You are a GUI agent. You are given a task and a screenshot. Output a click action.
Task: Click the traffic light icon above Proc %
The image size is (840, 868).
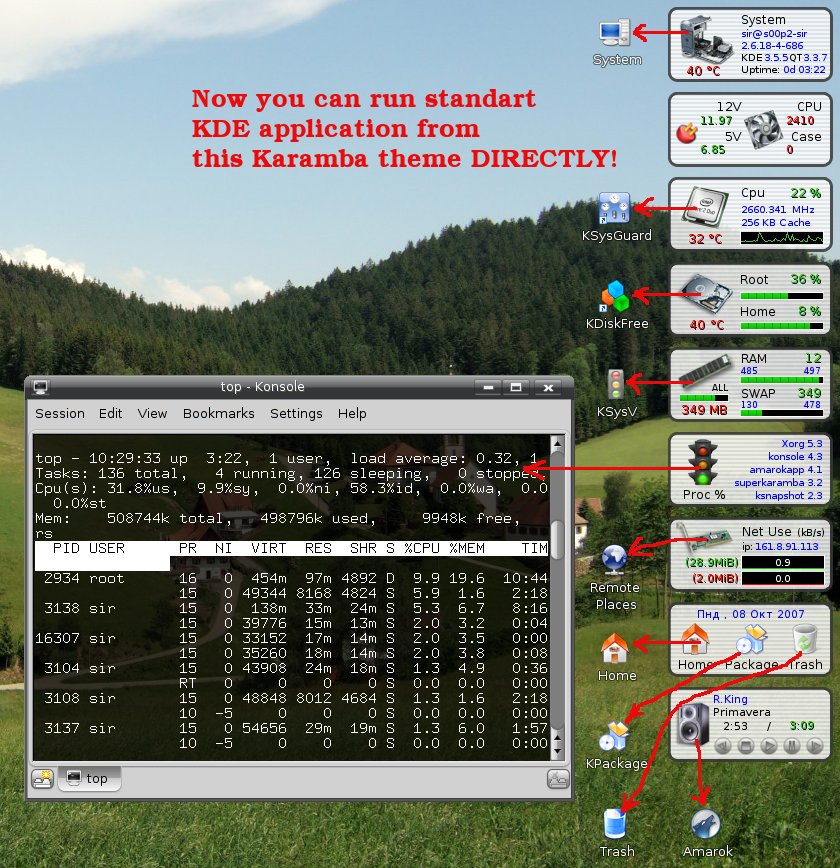point(702,463)
